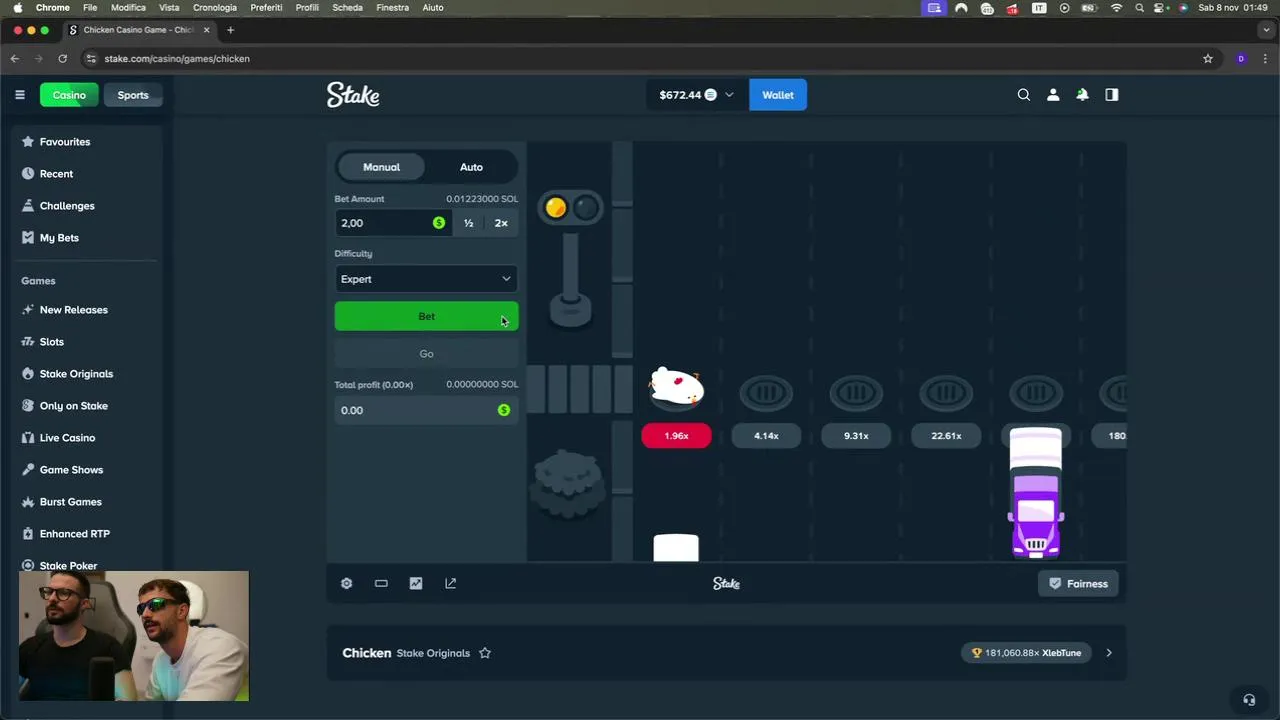Open the site search icon
This screenshot has width=1280, height=720.
pos(1023,95)
